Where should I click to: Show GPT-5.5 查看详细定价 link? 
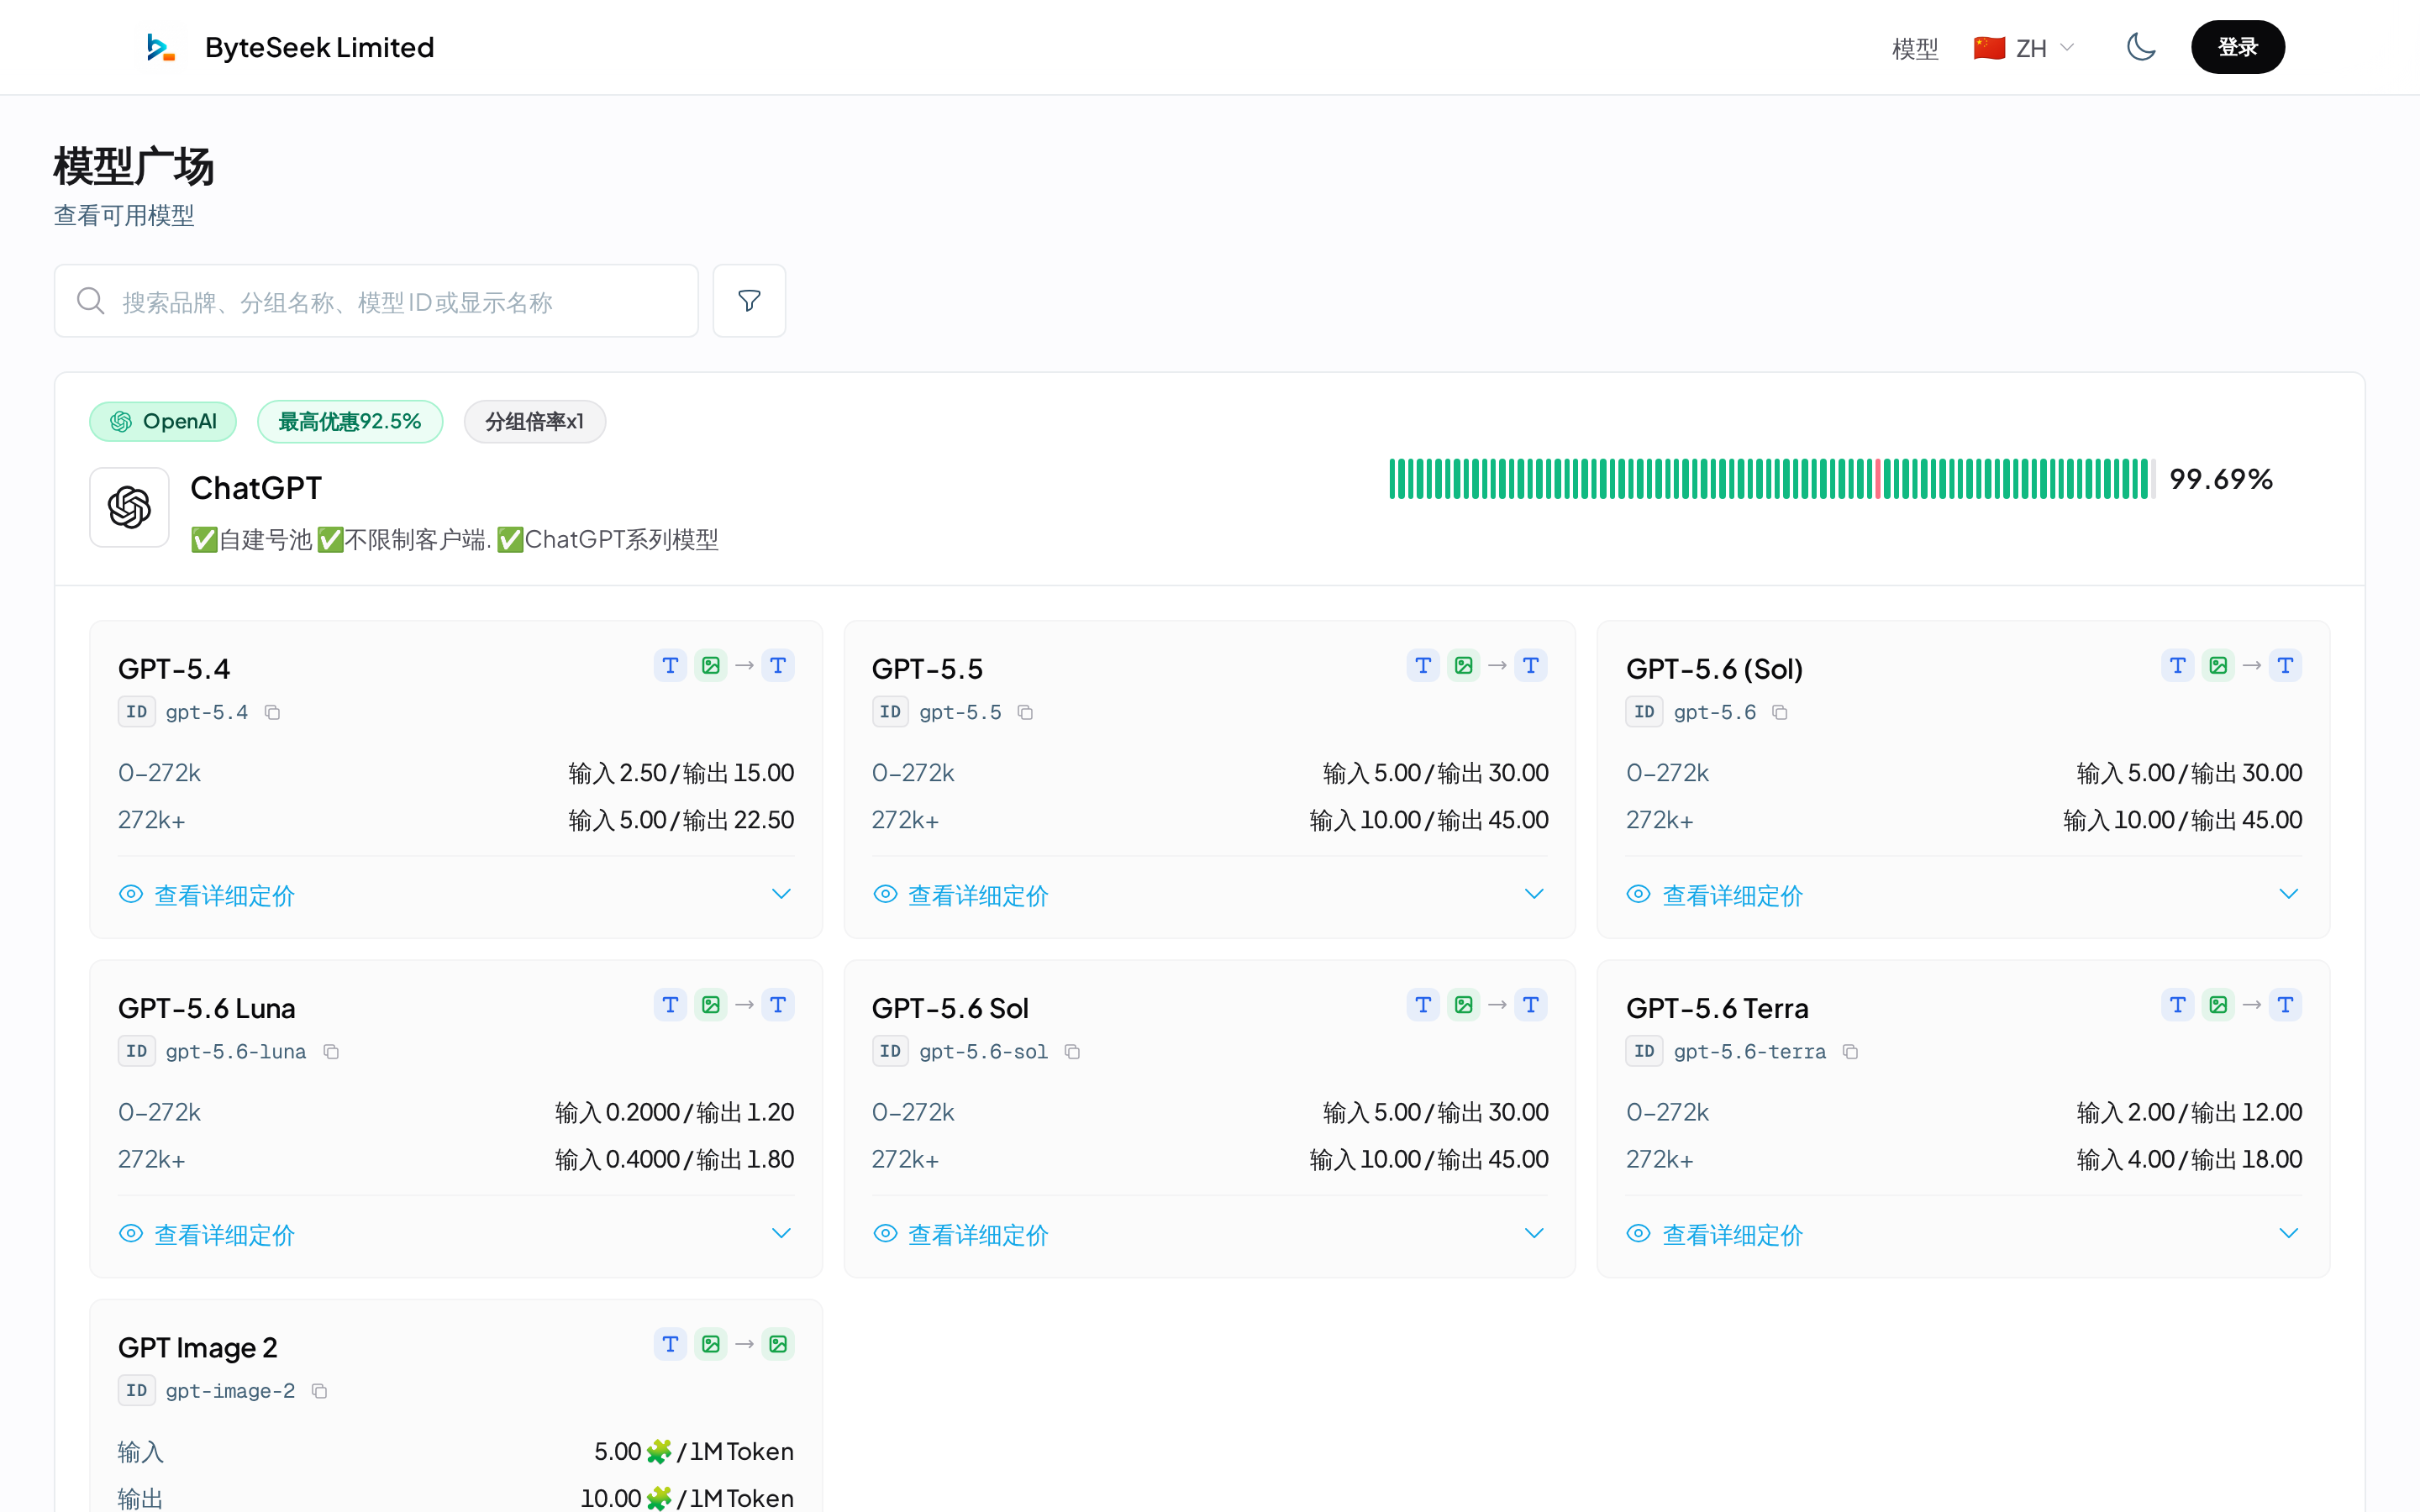(961, 895)
